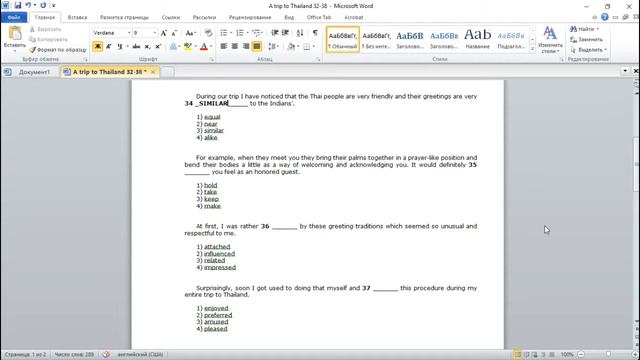Apply subscript formatting

147,47
